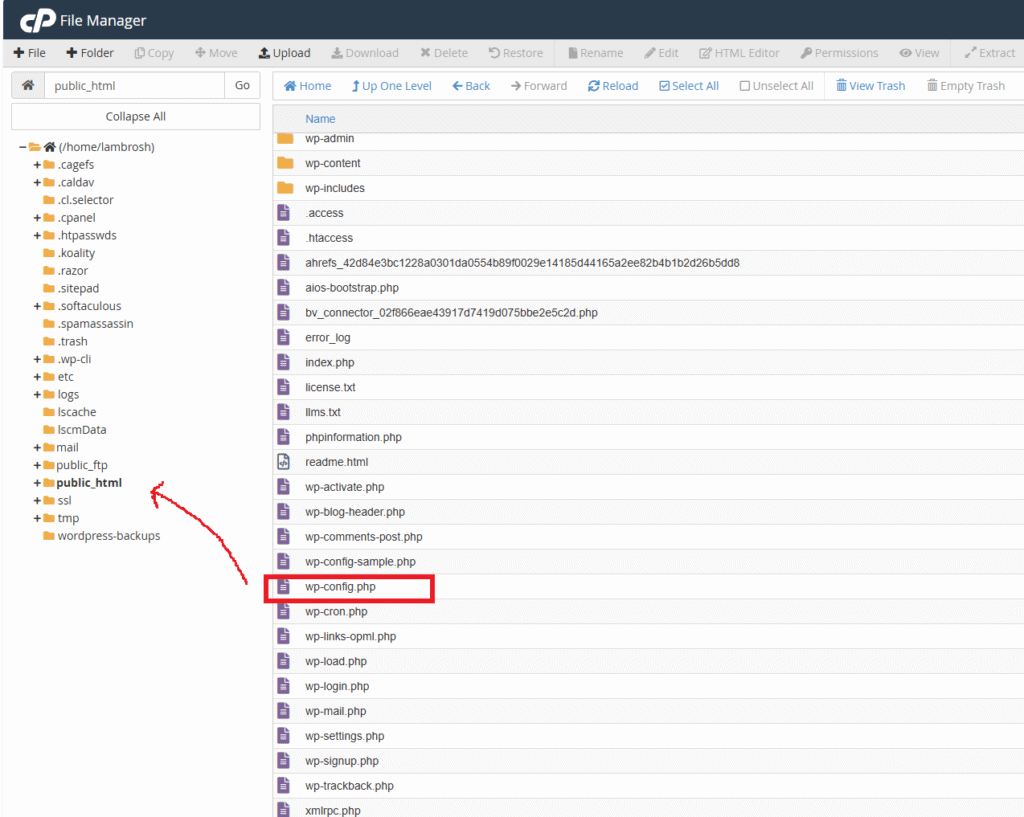This screenshot has height=817, width=1024.
Task: Expand the .cagefs folder tree node
Action: coord(37,165)
